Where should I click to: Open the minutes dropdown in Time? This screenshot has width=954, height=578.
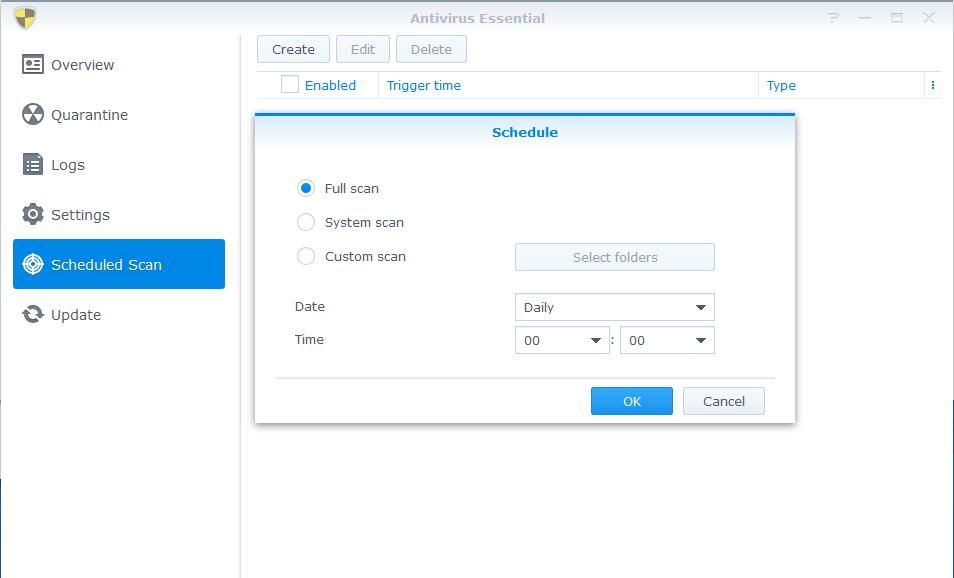[x=667, y=340]
